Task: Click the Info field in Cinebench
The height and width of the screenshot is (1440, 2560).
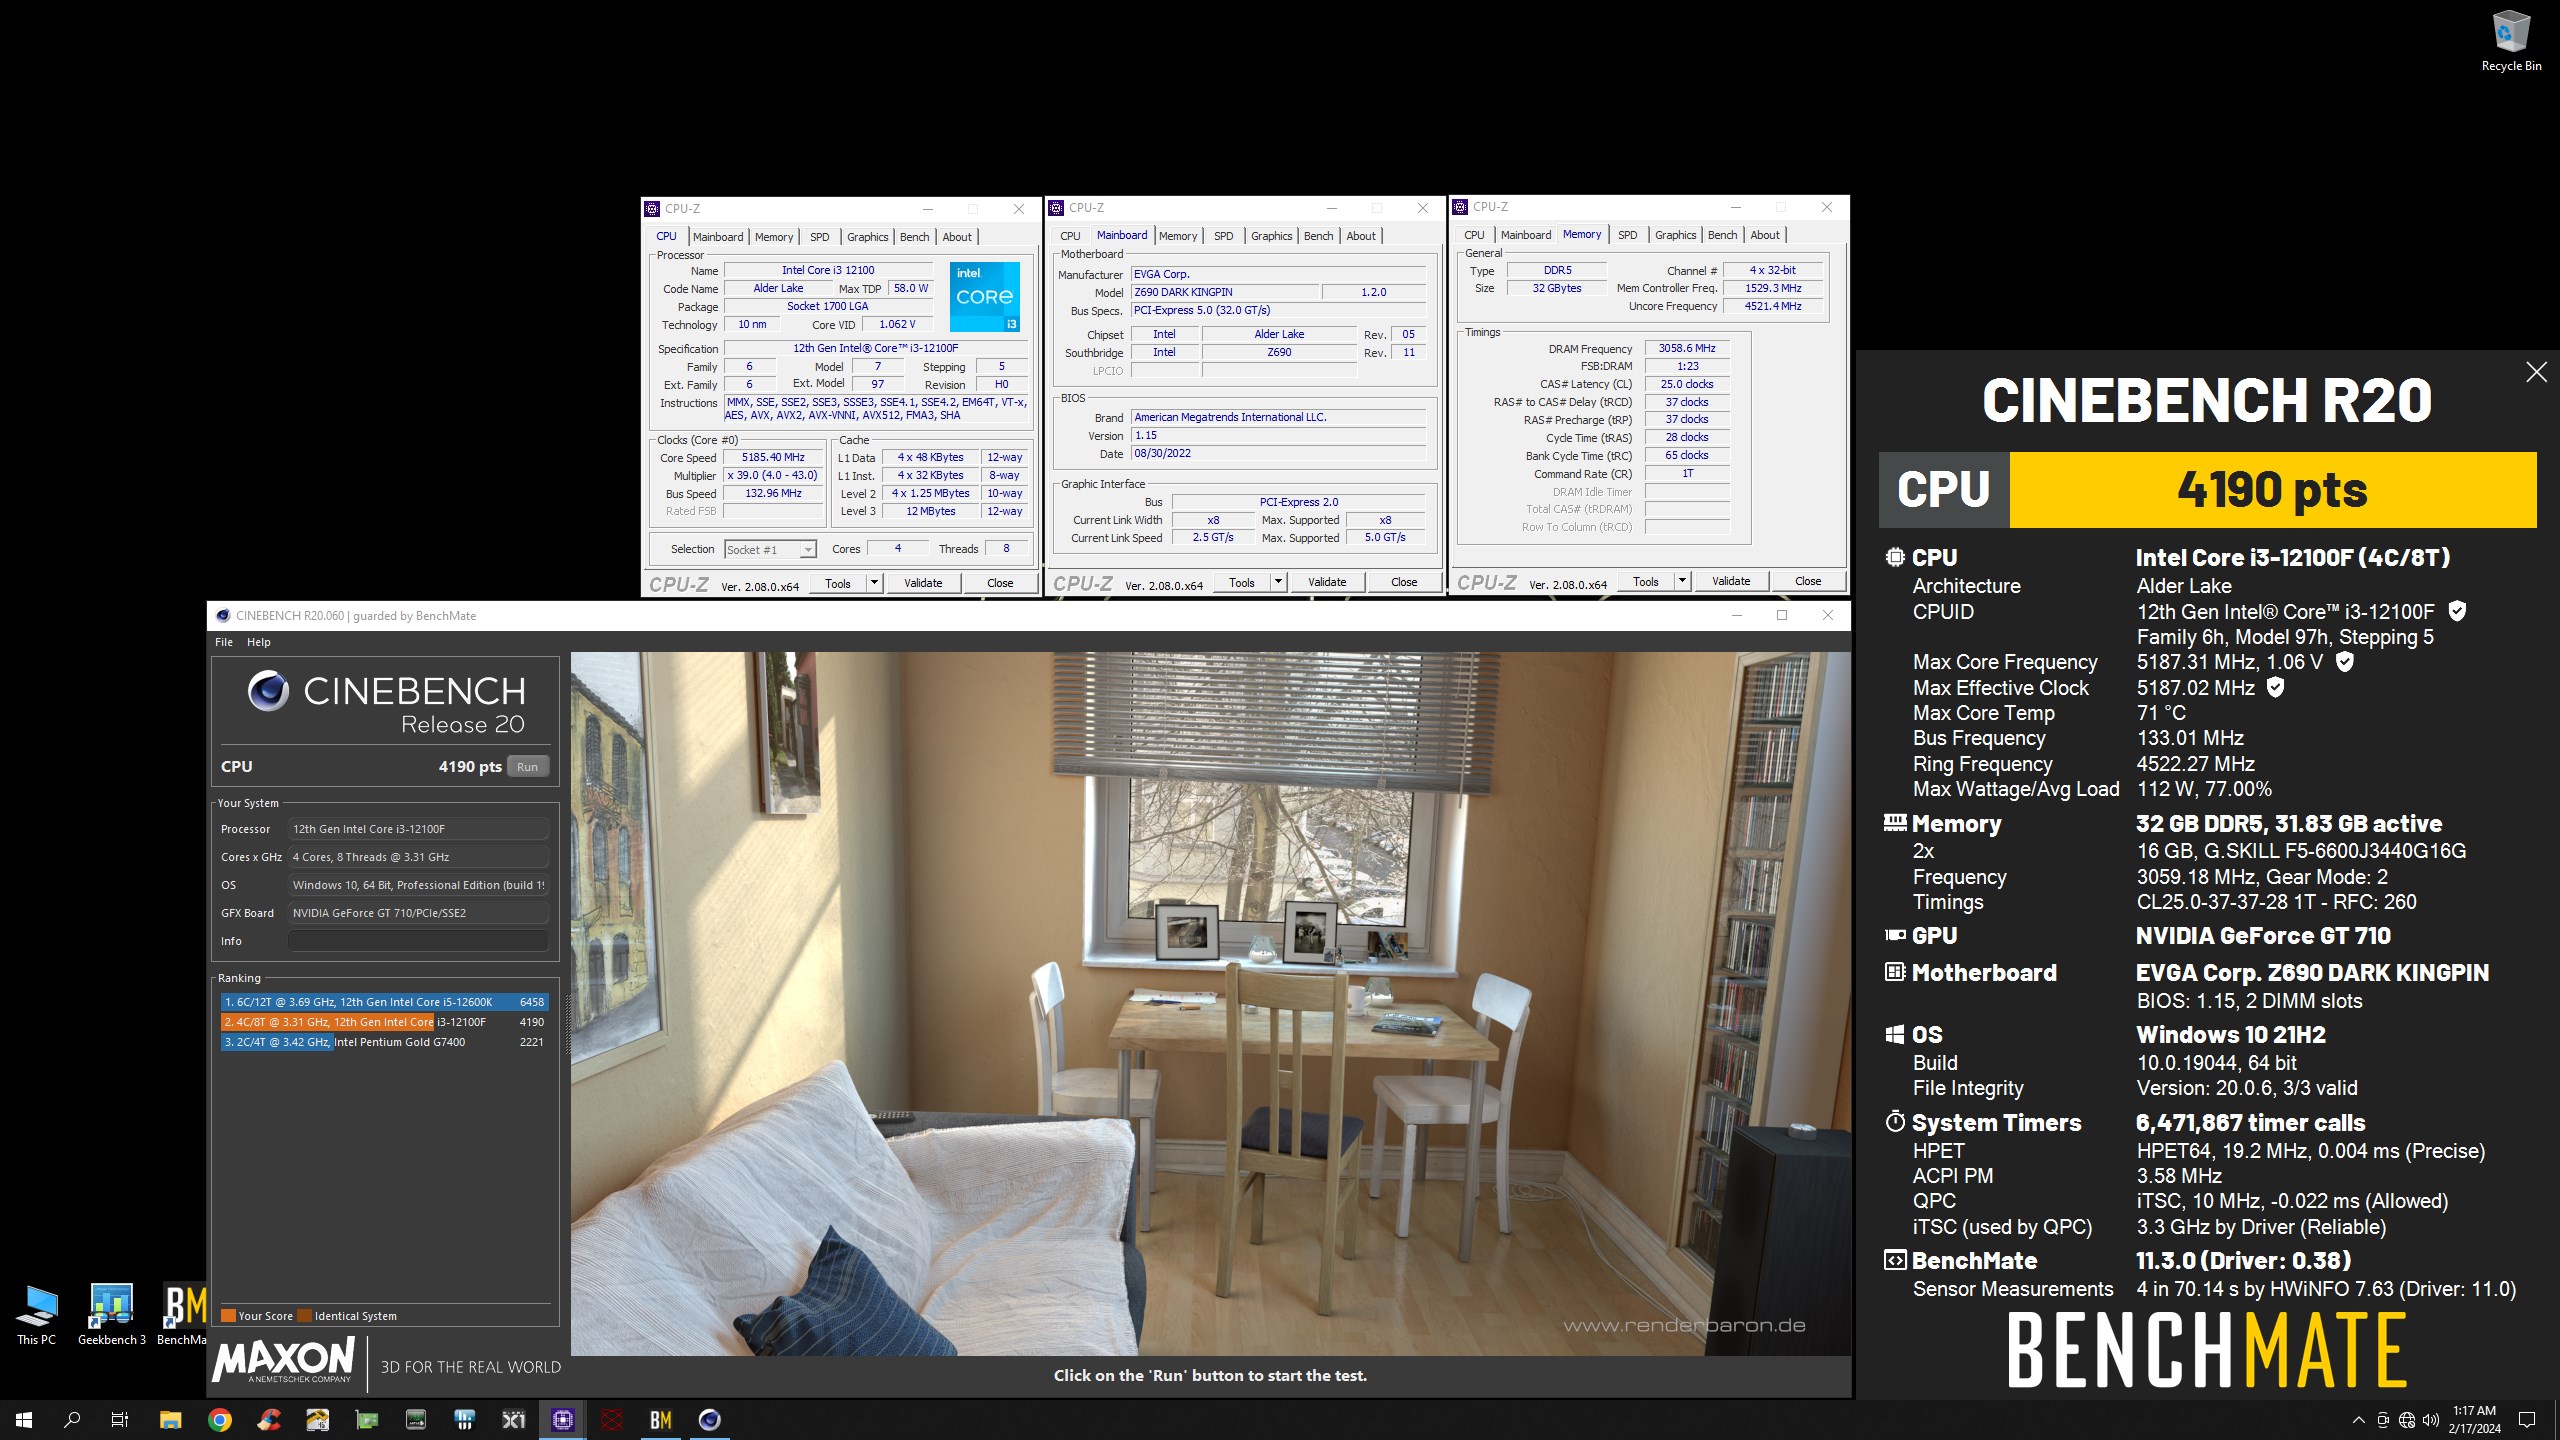Action: point(418,941)
